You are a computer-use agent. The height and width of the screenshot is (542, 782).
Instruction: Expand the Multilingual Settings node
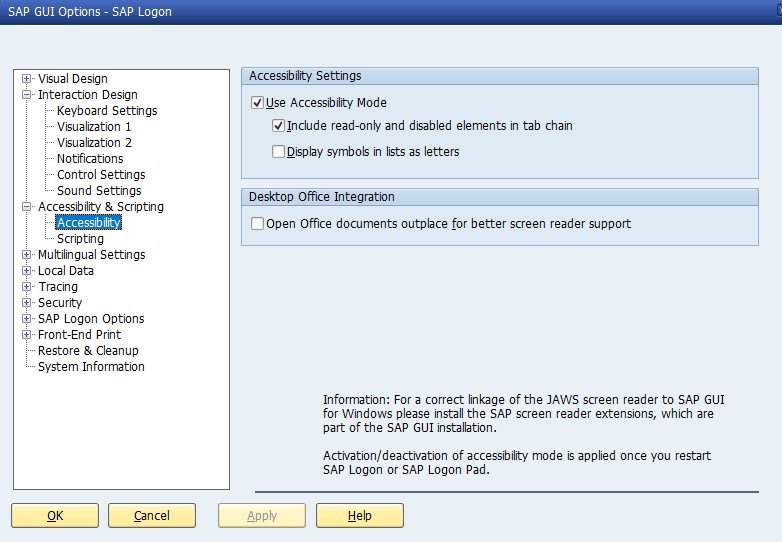pyautogui.click(x=27, y=255)
